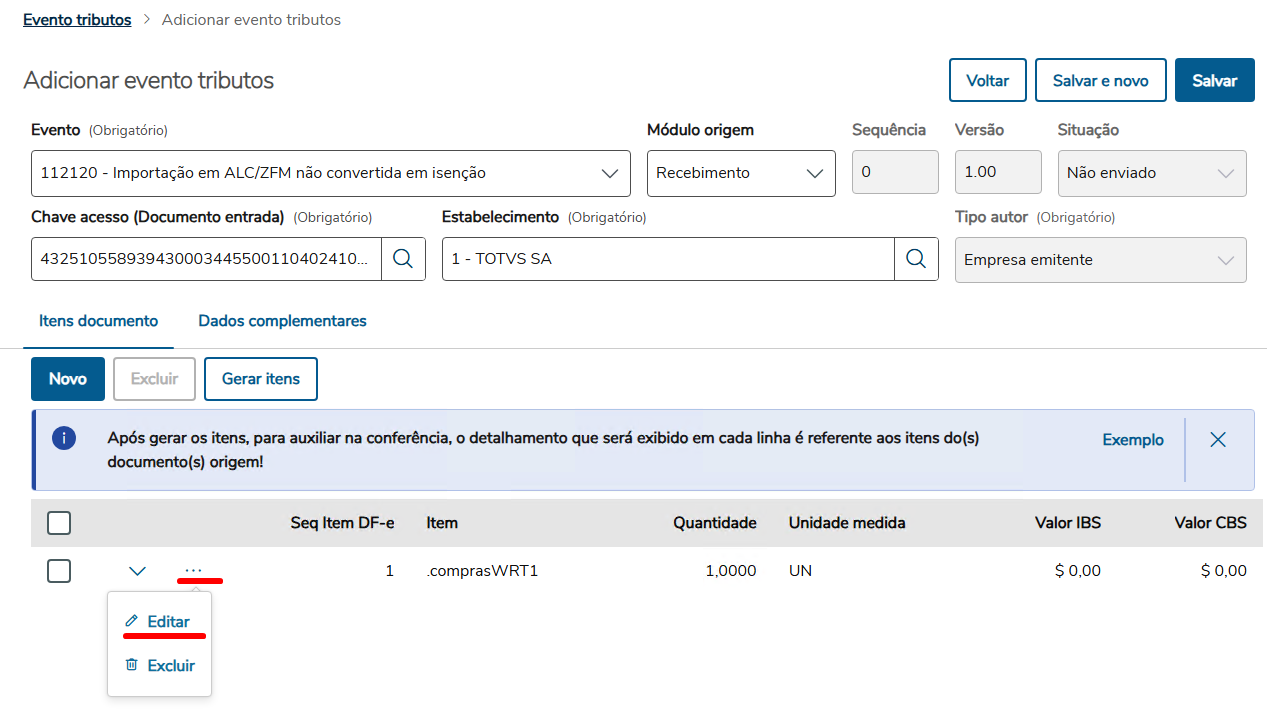
Task: Expand the .comprasWRT1 row details chevron
Action: [x=138, y=571]
